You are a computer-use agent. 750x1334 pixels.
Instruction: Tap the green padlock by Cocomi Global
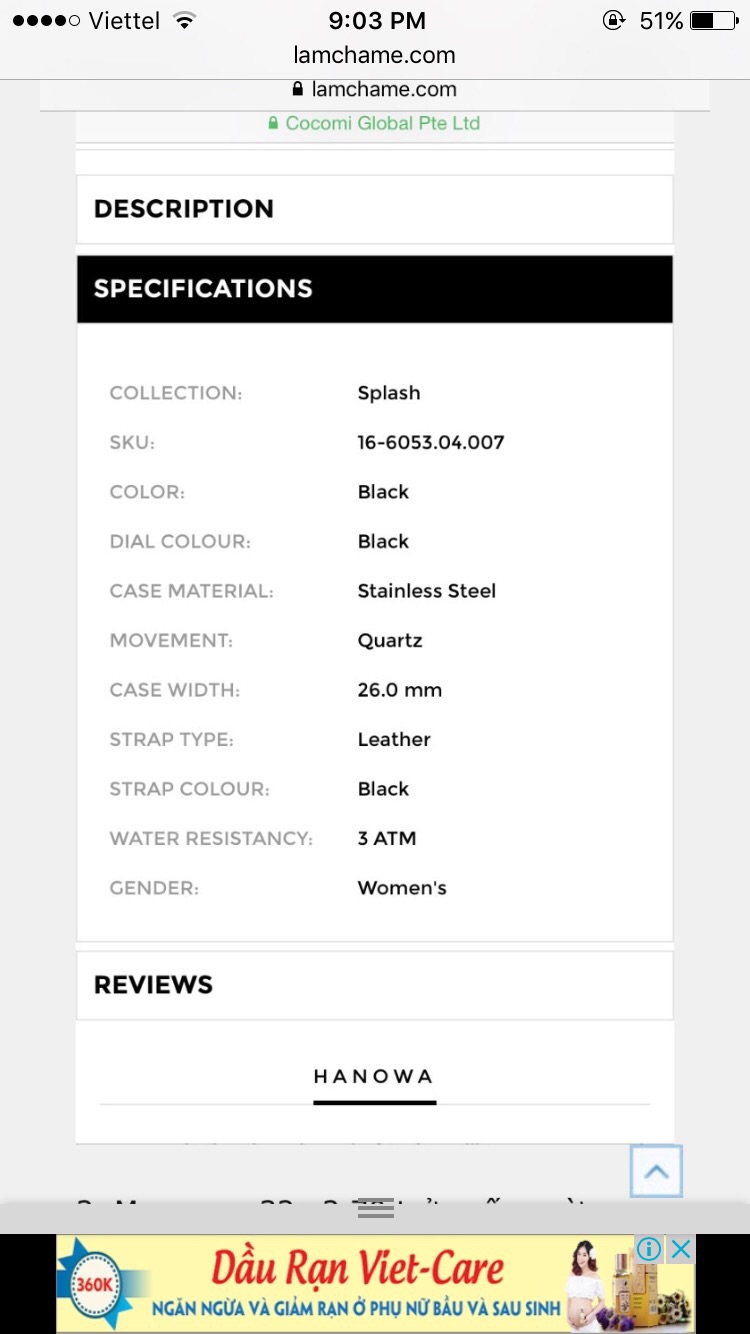pyautogui.click(x=273, y=123)
